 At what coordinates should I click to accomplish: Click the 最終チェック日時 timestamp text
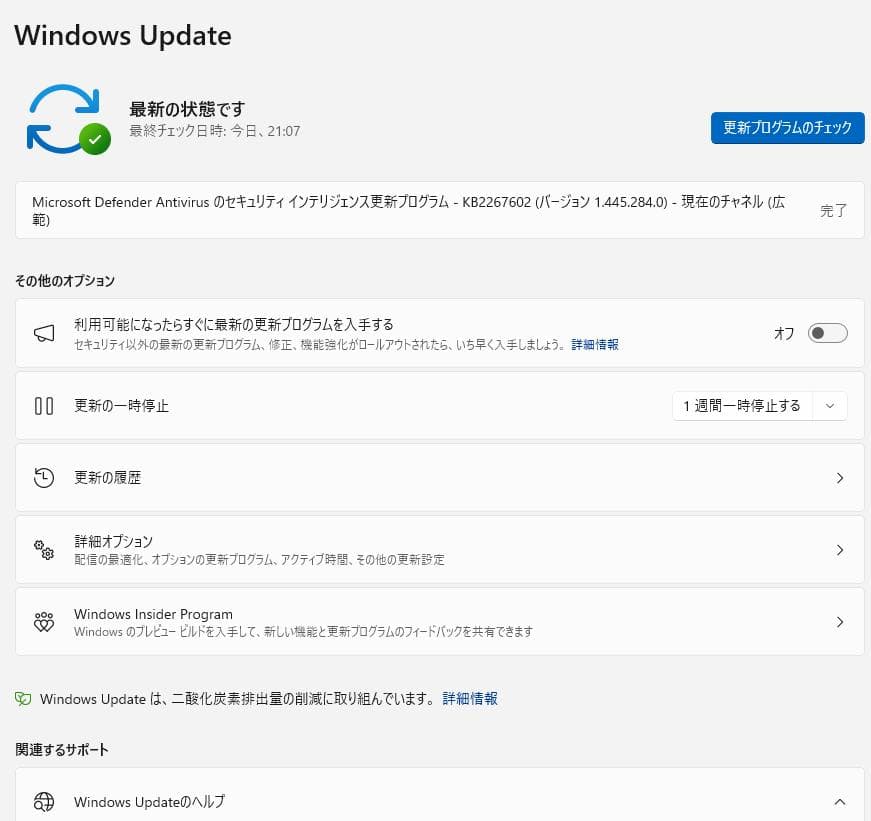214,131
